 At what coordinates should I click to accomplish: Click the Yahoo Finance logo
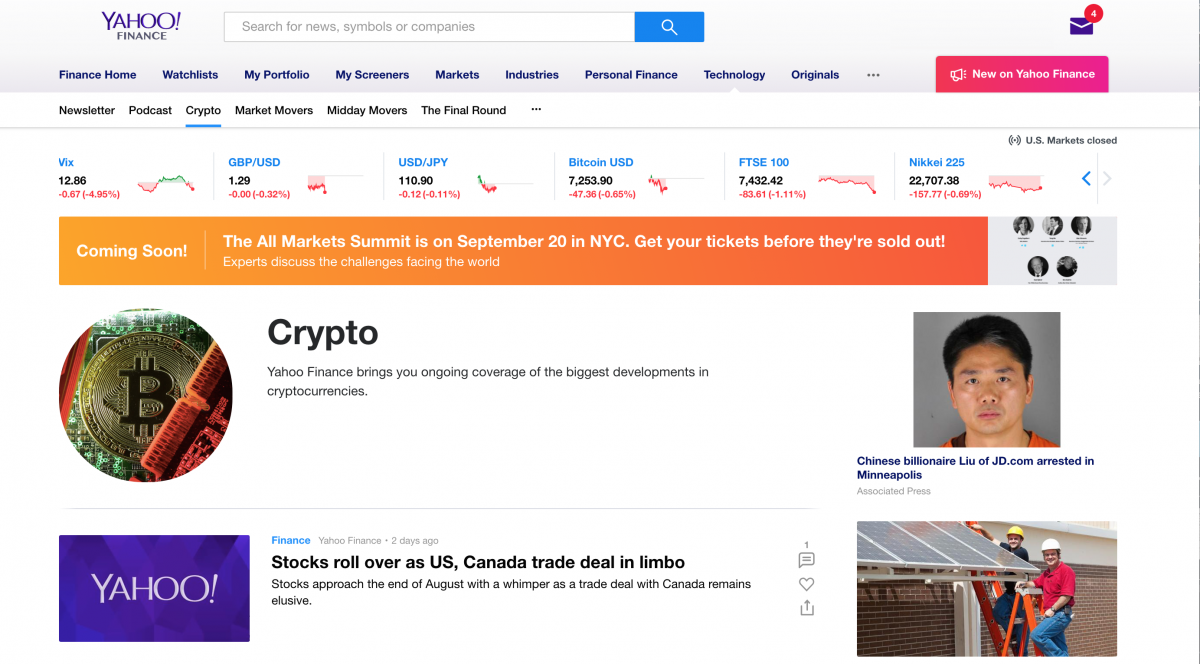click(141, 25)
